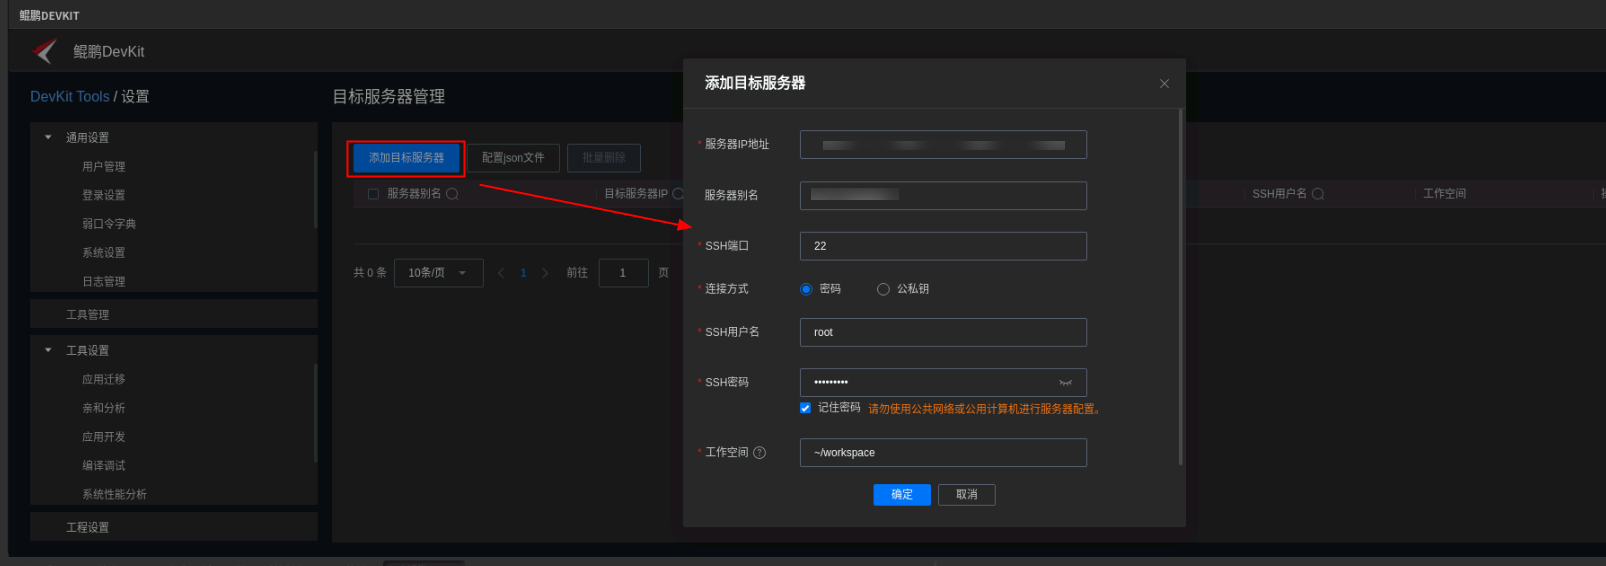
Task: Open 日志管理 item
Action: 104,282
